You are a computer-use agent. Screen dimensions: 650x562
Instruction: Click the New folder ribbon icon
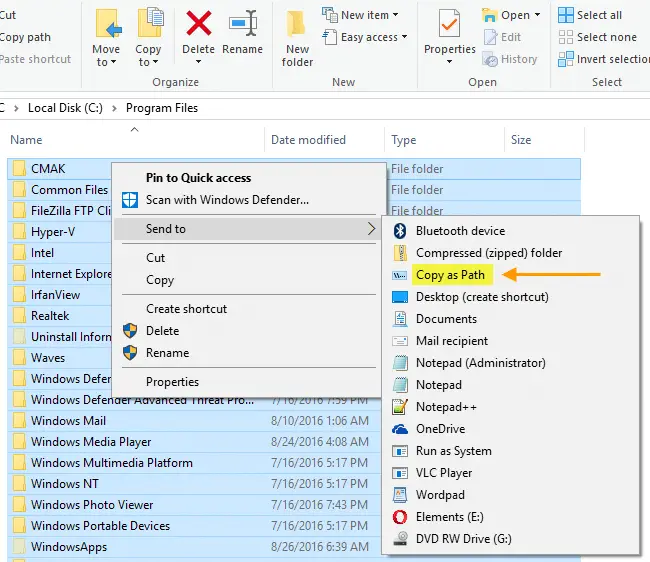coord(296,25)
